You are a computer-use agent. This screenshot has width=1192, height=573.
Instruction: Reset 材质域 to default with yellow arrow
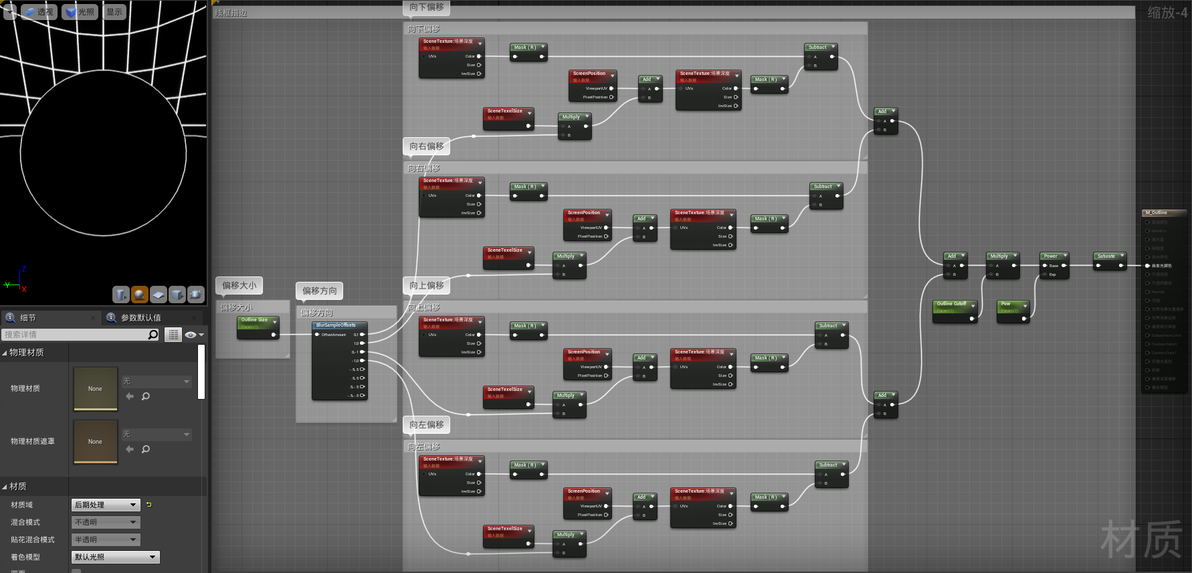(149, 505)
